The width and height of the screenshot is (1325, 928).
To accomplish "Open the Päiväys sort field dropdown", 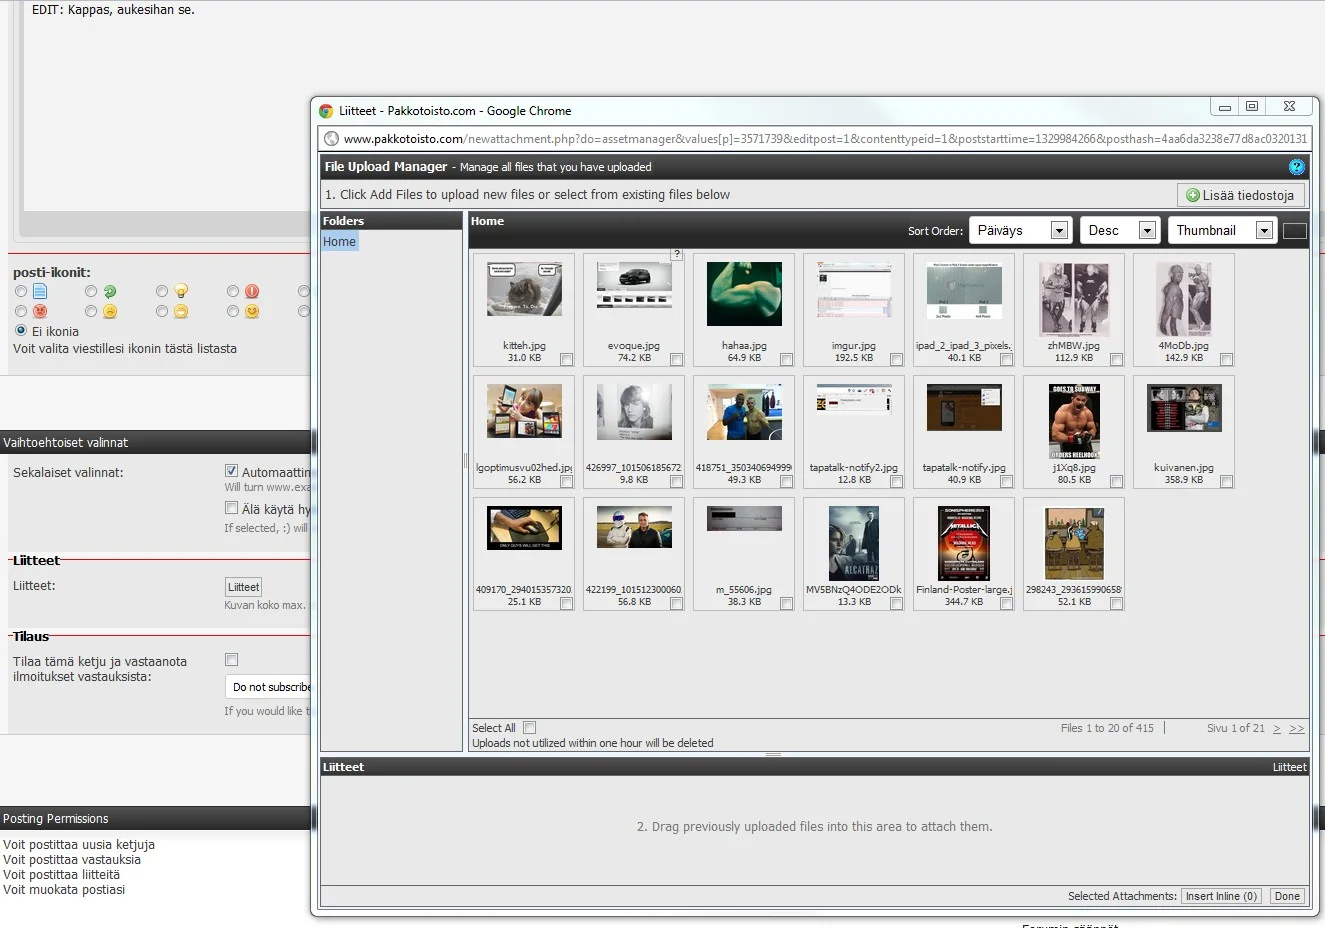I will [x=1020, y=230].
